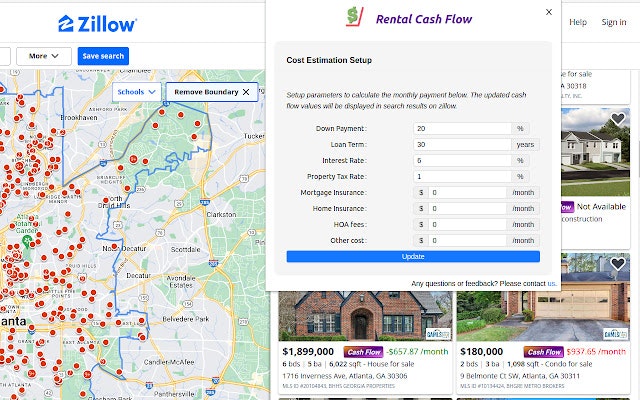Click the HOA fees amount field

pyautogui.click(x=467, y=224)
